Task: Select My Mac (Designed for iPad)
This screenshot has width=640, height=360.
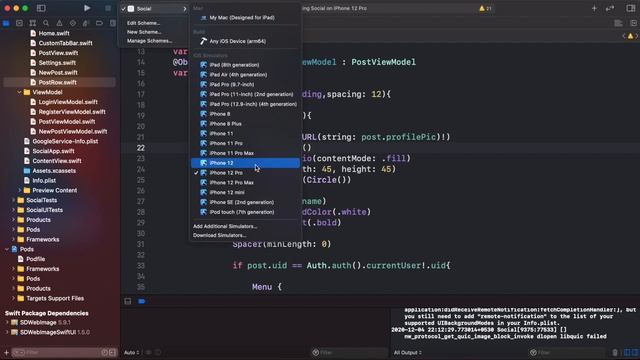Action: pyautogui.click(x=245, y=18)
